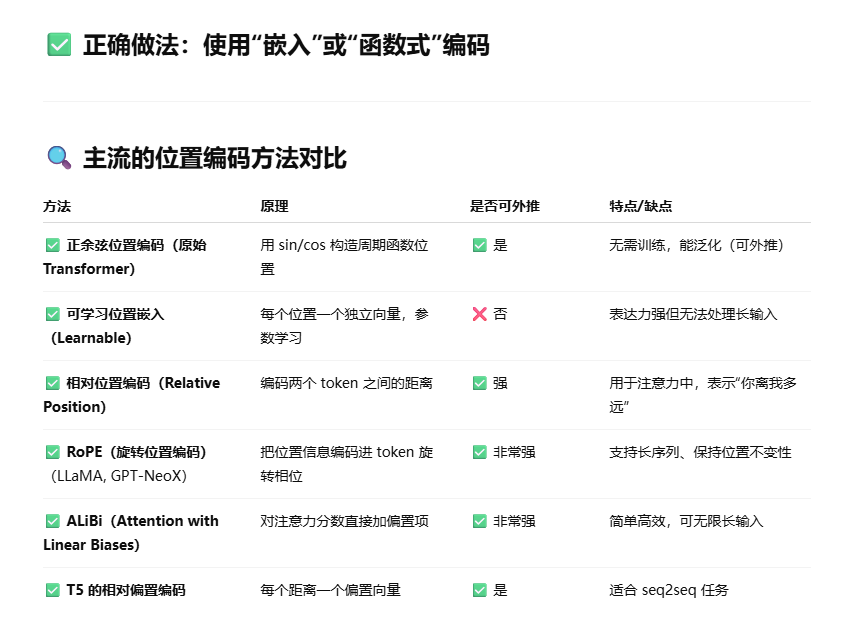Click cell 把位置信息编码进 token 旋转相位
This screenshot has height=623, width=849.
click(x=347, y=464)
